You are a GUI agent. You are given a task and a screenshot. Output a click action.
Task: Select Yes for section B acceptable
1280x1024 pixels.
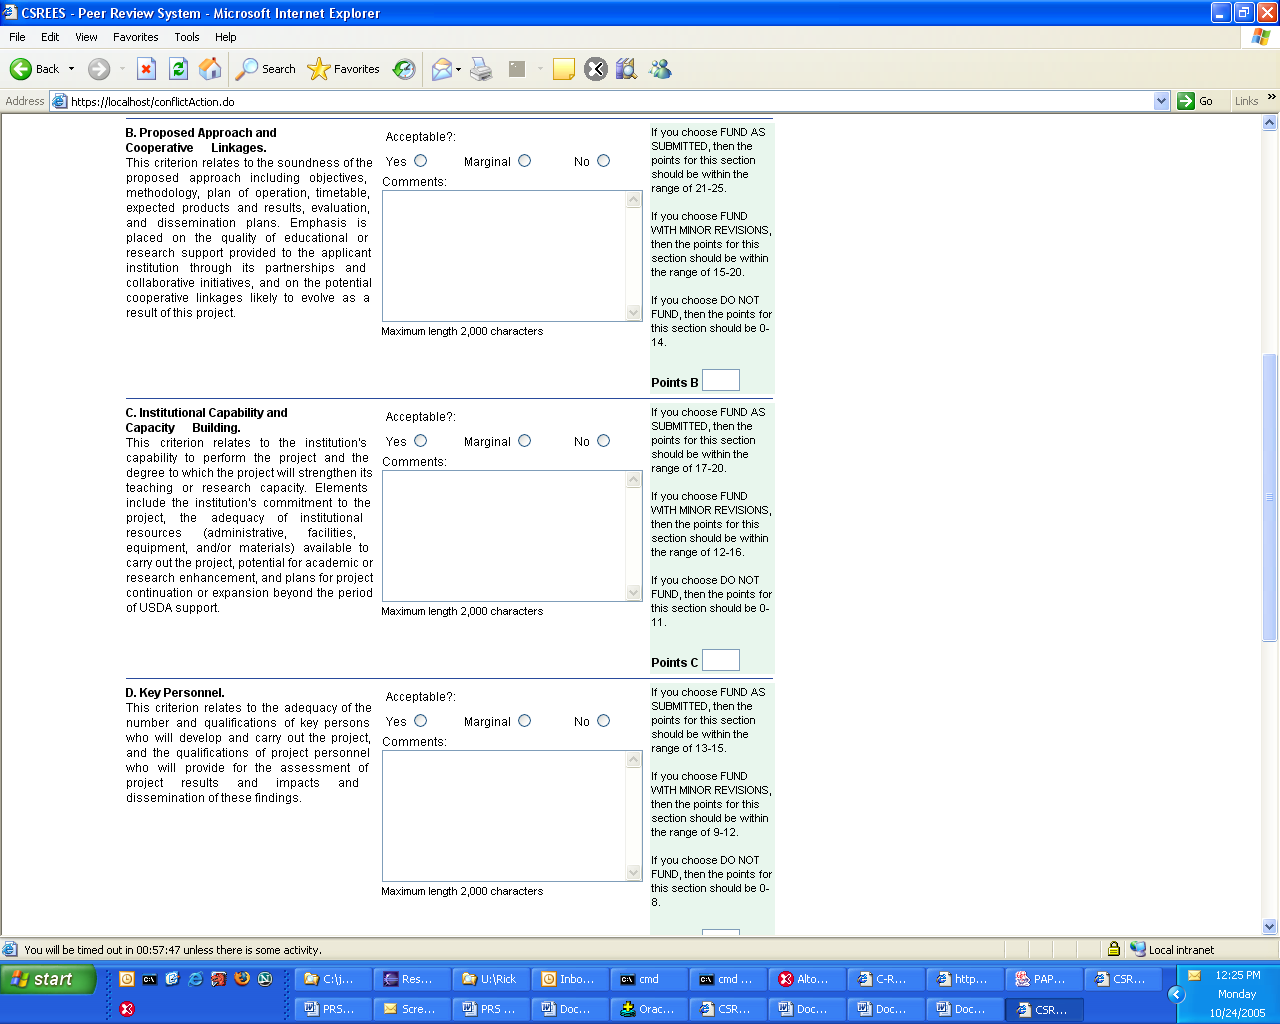(420, 161)
